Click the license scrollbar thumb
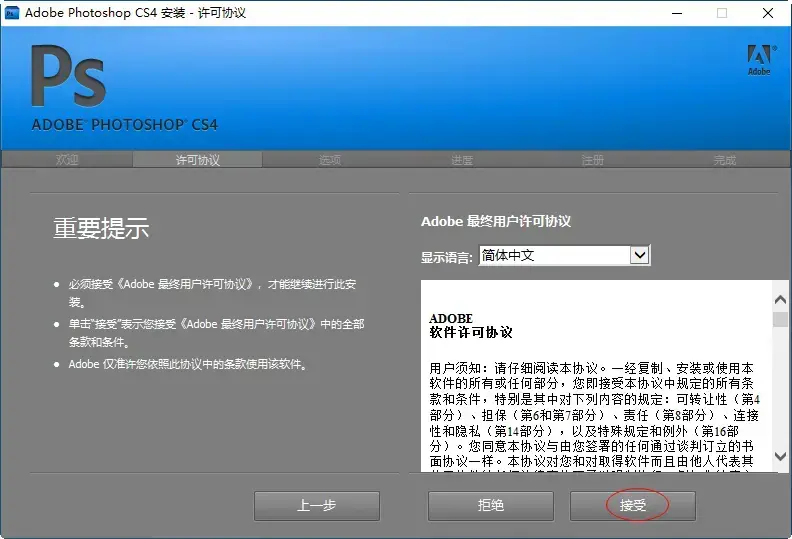Screen dimensions: 792x539 [x=780, y=319]
